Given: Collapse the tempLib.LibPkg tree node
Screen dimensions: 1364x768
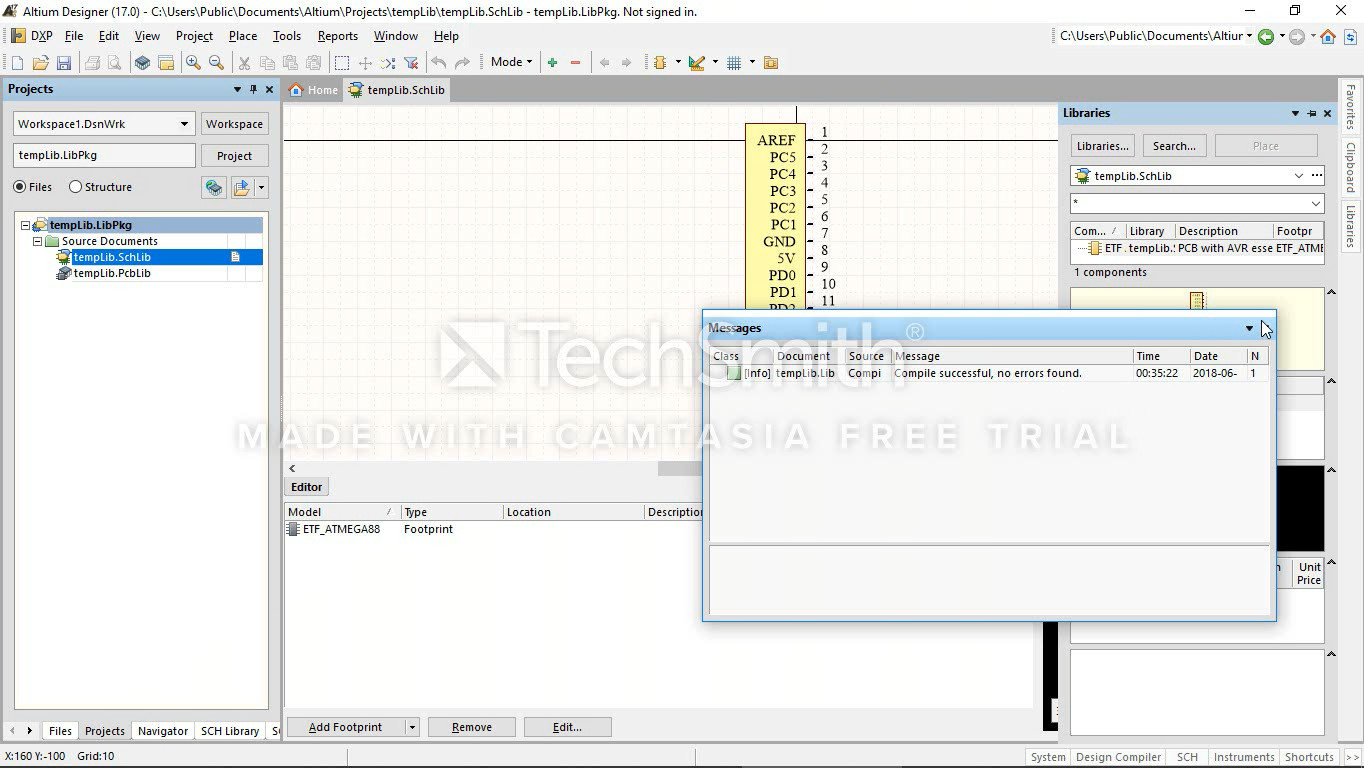Looking at the screenshot, I should [x=26, y=226].
